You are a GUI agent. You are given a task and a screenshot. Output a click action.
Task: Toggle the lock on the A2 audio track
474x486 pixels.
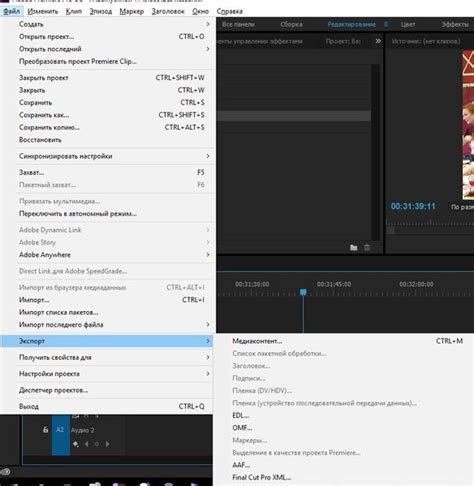pos(46,430)
